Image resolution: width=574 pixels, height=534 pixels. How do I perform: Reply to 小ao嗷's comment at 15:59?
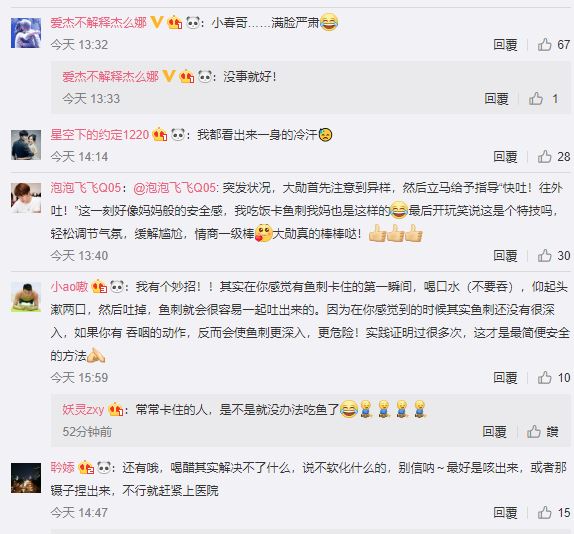[505, 377]
